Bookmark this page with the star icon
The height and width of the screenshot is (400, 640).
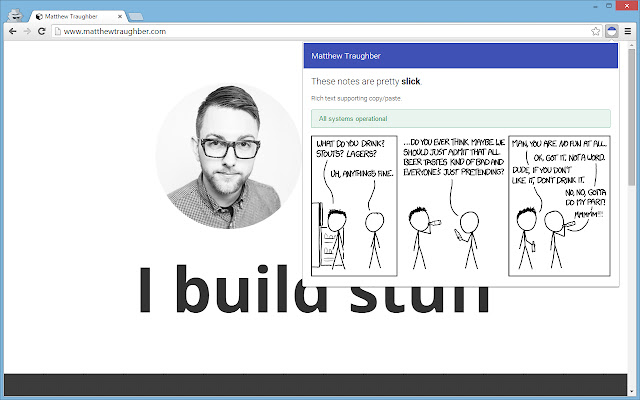pos(596,31)
